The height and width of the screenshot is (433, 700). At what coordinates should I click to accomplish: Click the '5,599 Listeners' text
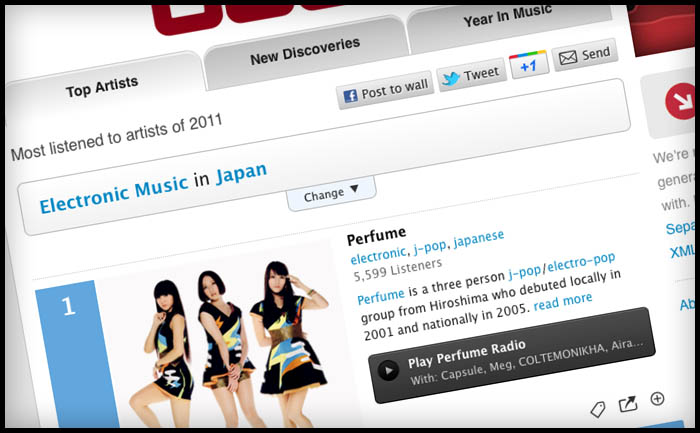[397, 270]
